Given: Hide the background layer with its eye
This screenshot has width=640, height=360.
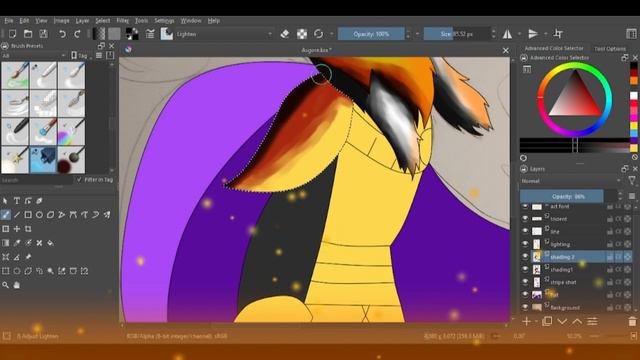Looking at the screenshot, I should [x=525, y=307].
